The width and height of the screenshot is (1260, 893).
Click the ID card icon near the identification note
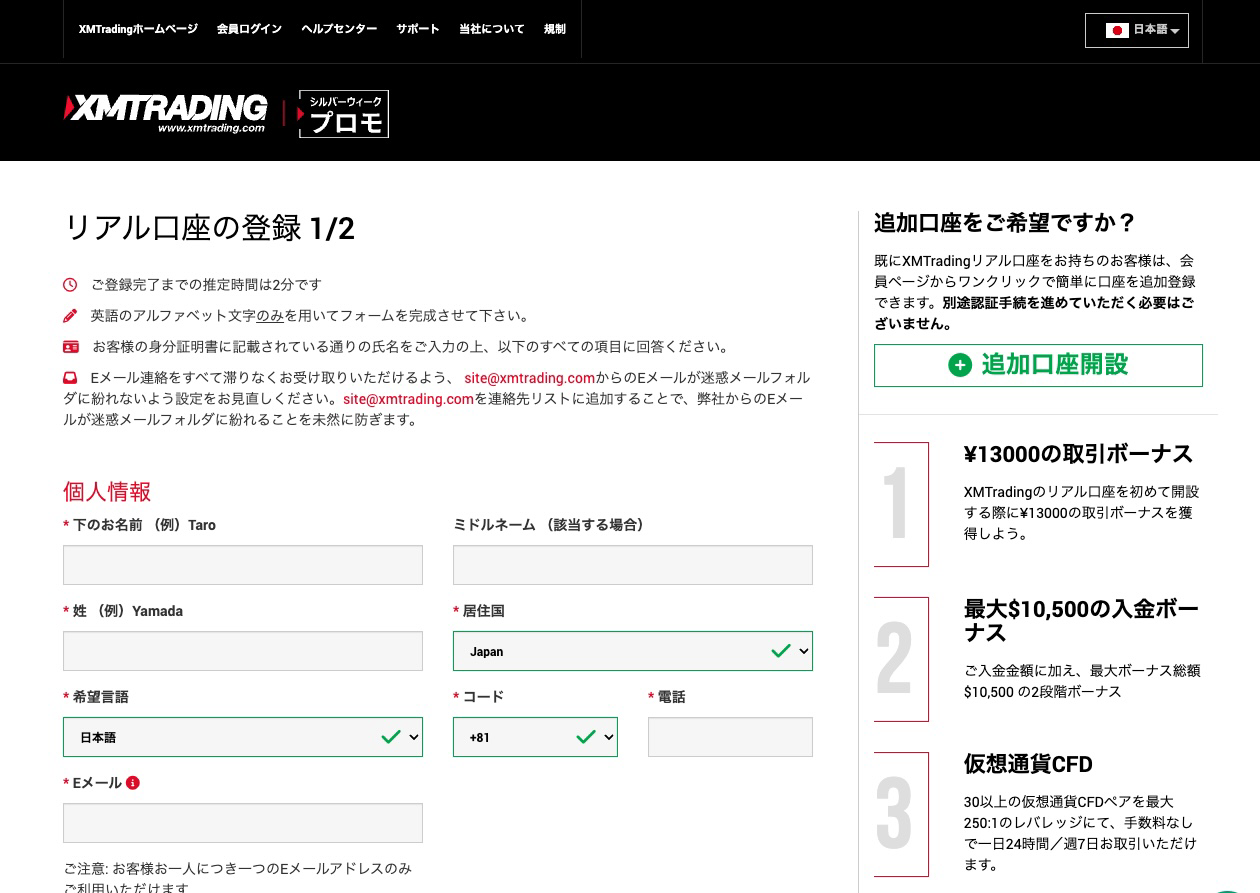(71, 346)
